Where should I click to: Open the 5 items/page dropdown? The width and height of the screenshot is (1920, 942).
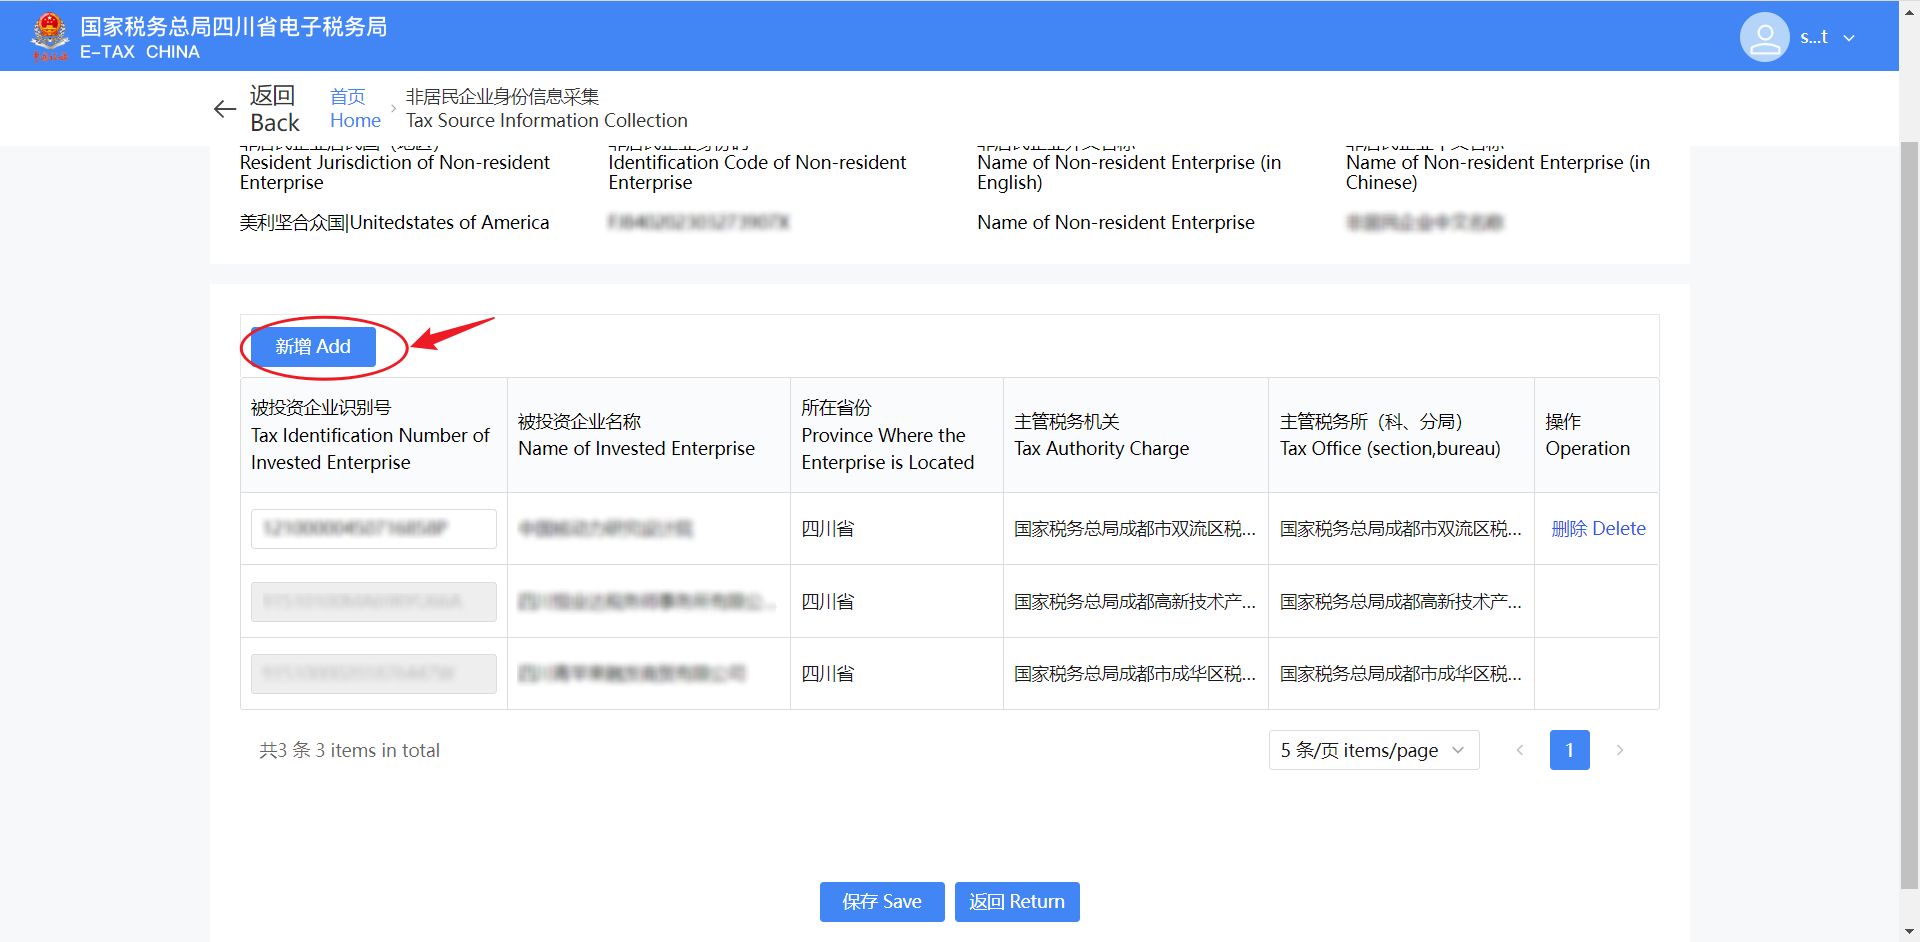click(1373, 750)
